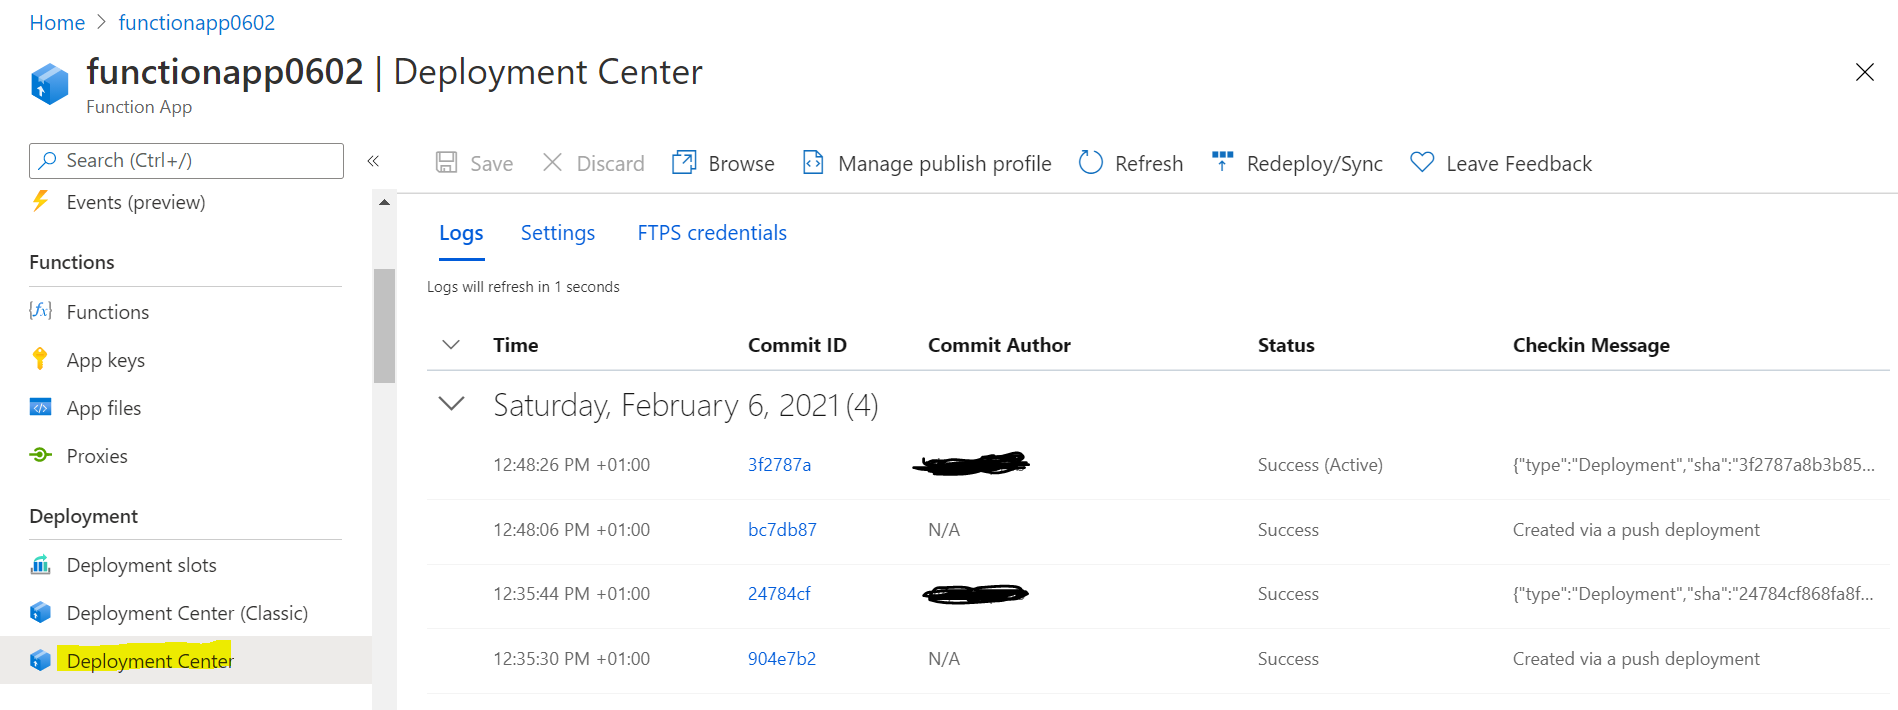The image size is (1898, 710).
Task: Click the sidebar vertical scrollbar thumb
Action: 384,325
